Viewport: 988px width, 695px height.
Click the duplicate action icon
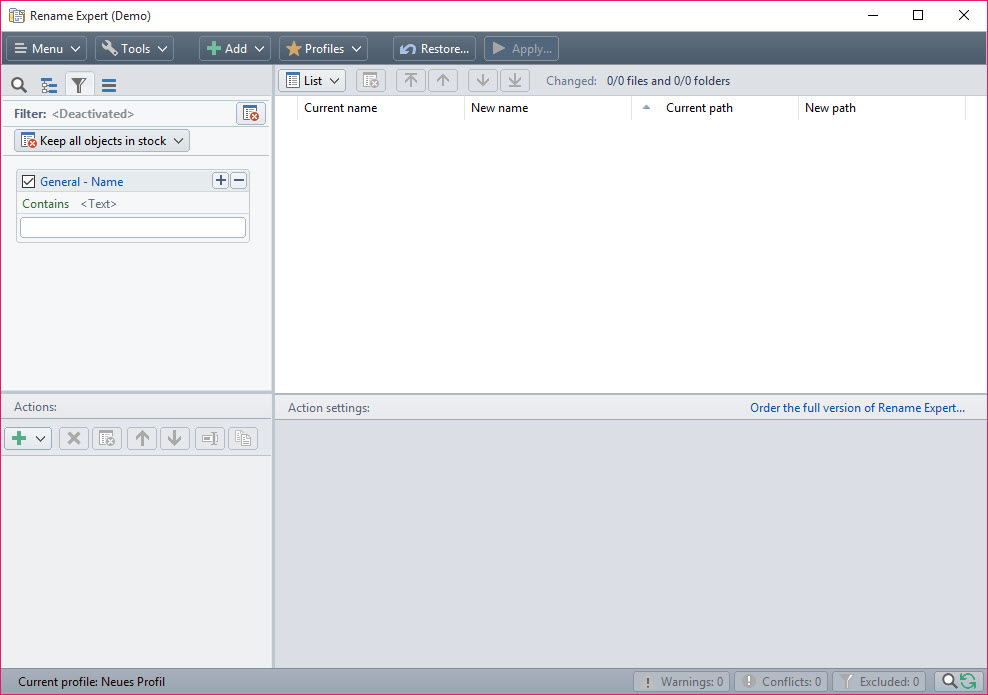click(x=243, y=438)
